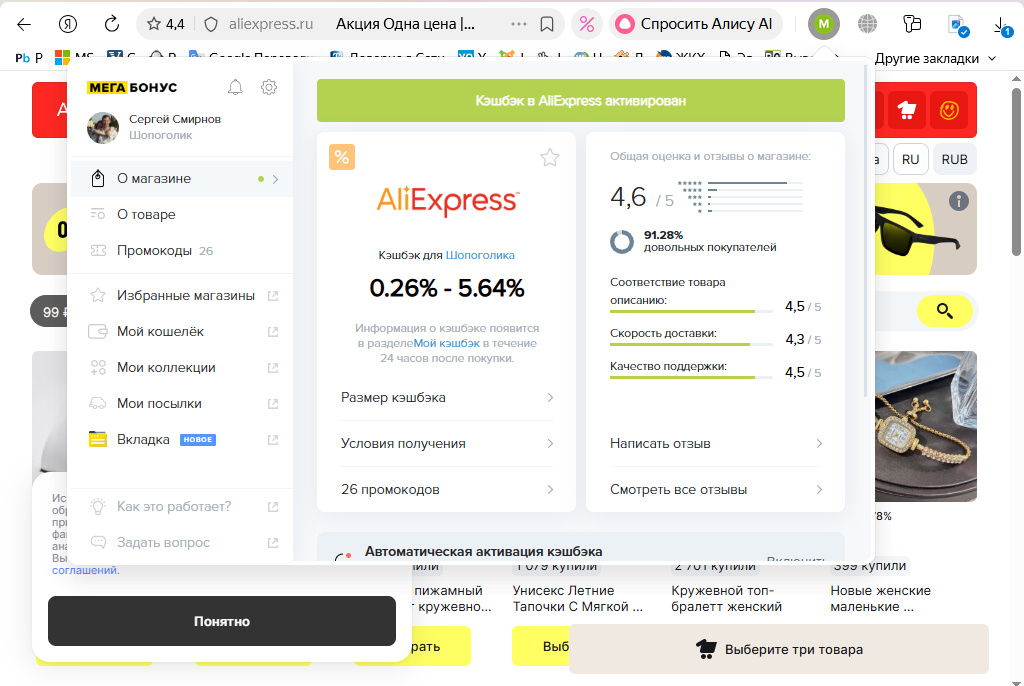Click AliExpress logo in popup
The image size is (1024, 686).
(447, 201)
